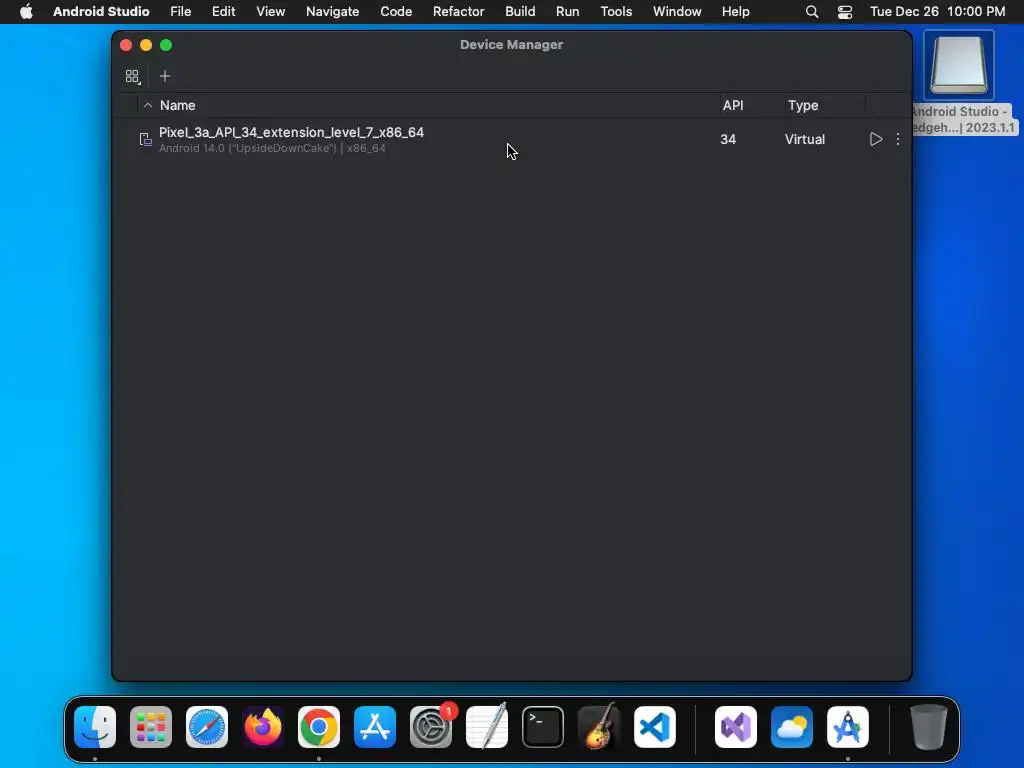Open the File menu
Screen dimensions: 1024x768
click(180, 12)
